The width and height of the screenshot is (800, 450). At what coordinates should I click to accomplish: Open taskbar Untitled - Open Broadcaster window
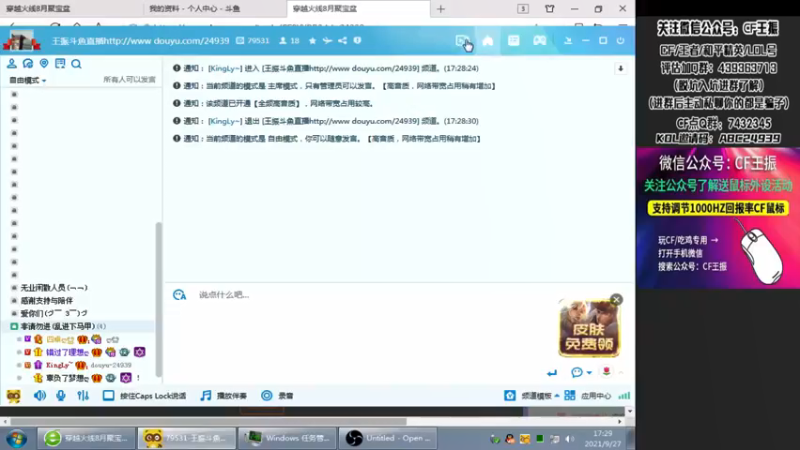(x=388, y=439)
